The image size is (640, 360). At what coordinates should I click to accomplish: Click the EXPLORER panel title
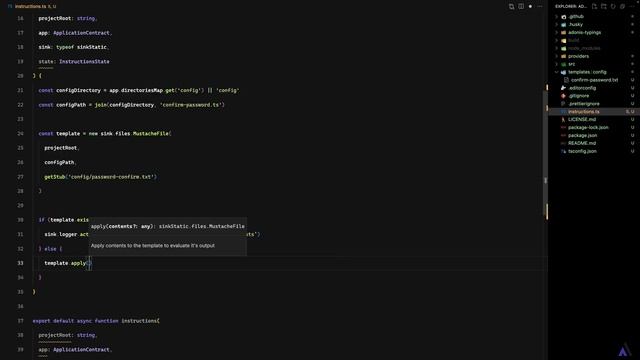[571, 7]
